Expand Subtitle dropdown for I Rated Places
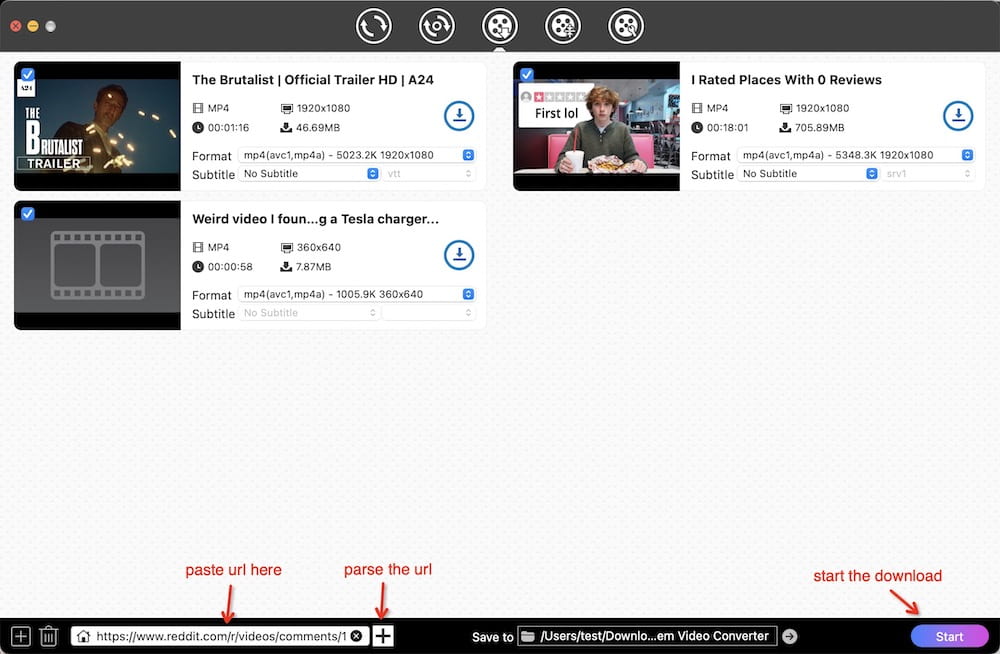The width and height of the screenshot is (1000, 654). coord(809,174)
